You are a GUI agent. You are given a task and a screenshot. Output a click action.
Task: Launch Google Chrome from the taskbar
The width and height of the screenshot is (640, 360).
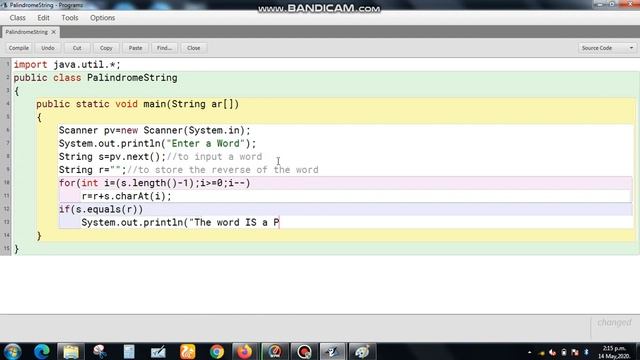coord(217,351)
